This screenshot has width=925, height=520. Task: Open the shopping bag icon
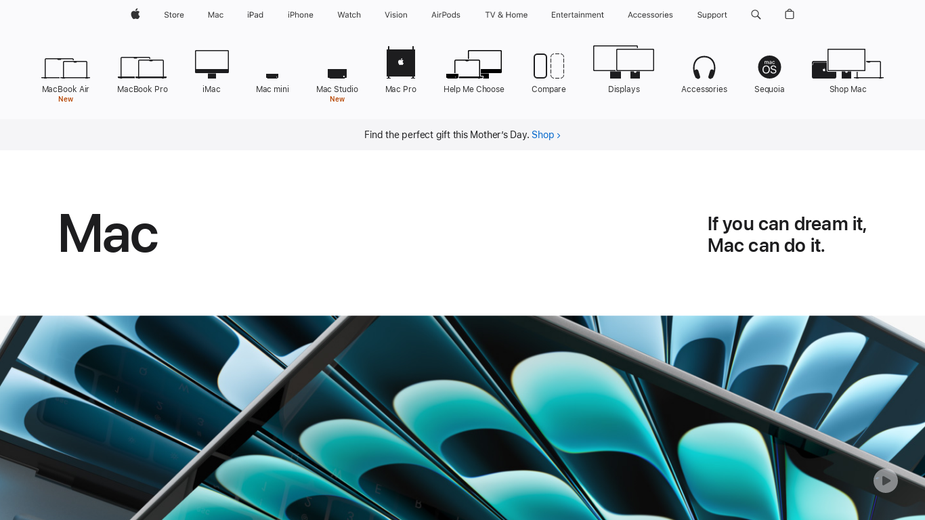[x=789, y=14]
